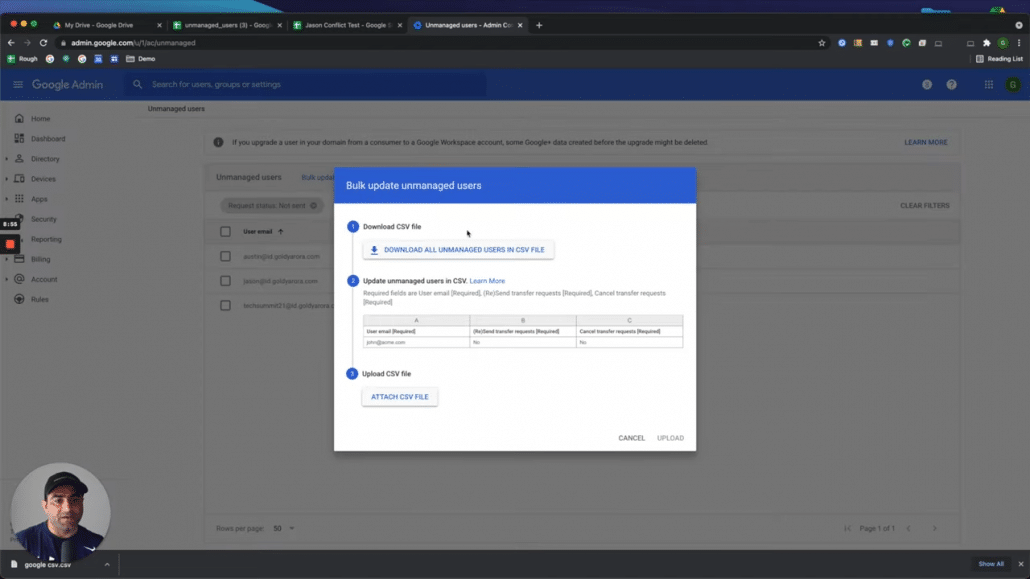Open the Rough bookmark
1030x579 pixels.
tap(22, 58)
